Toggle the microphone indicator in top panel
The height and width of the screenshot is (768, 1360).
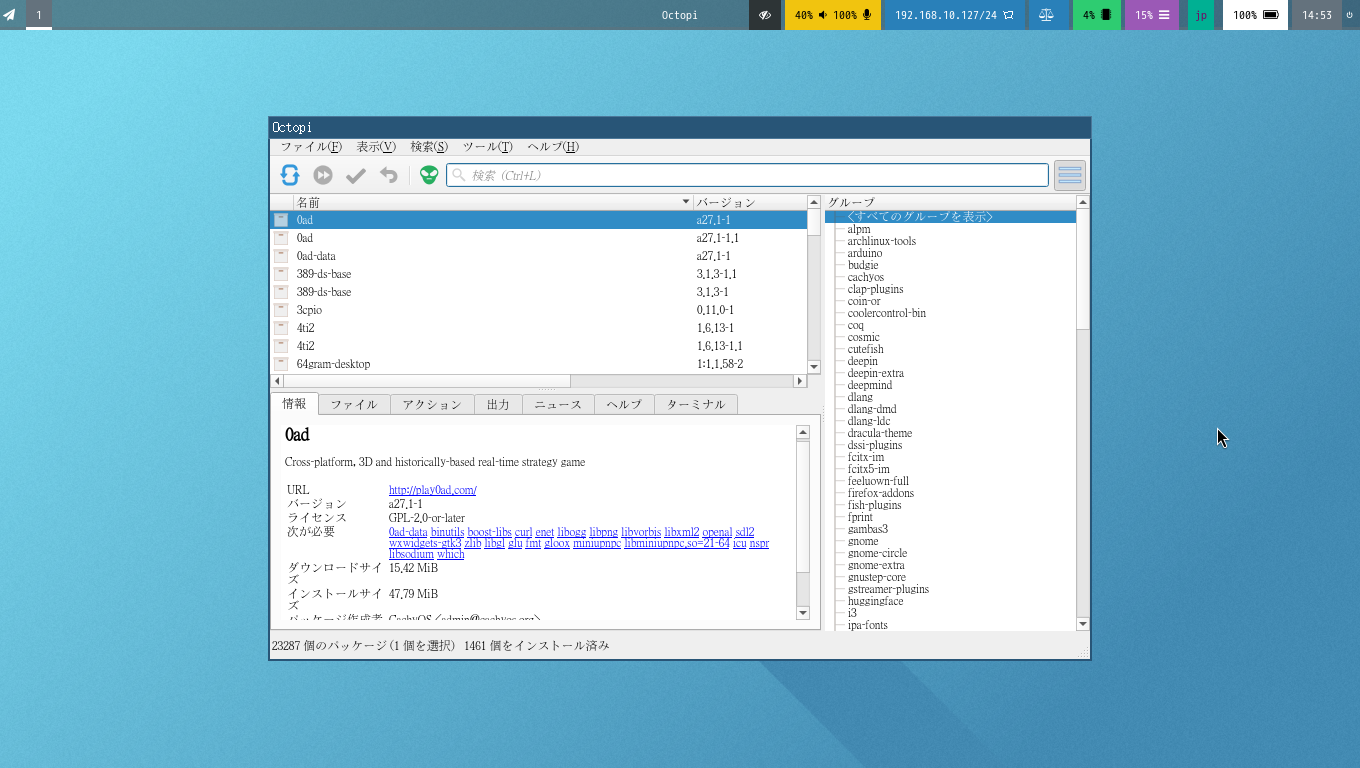(867, 15)
